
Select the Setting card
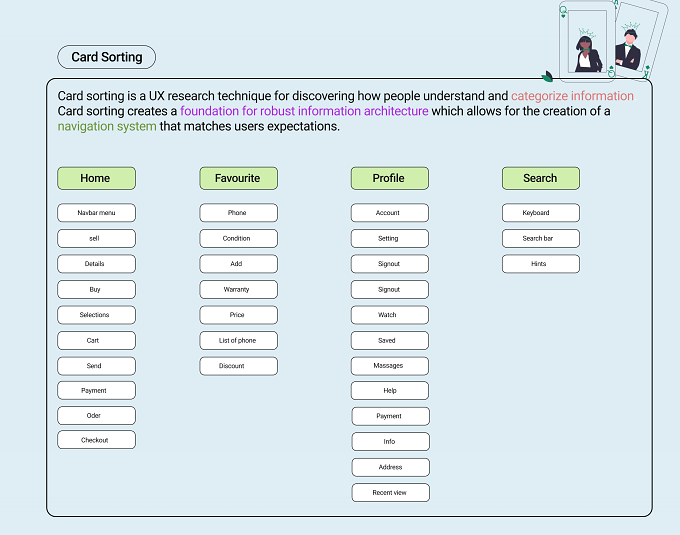(390, 238)
